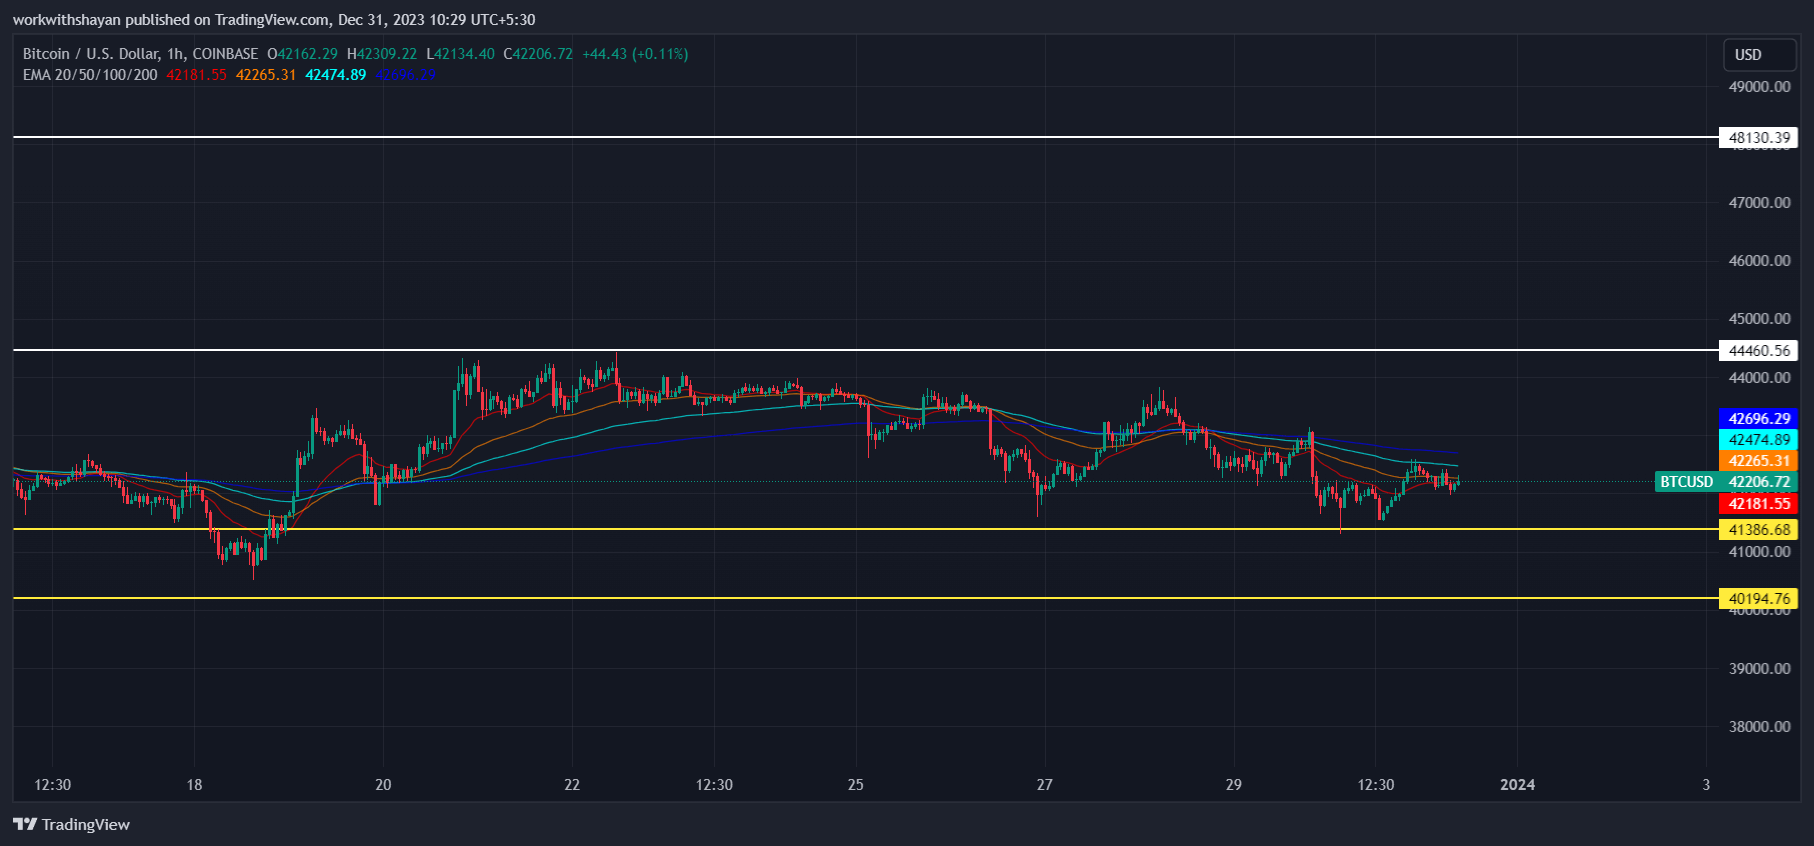Viewport: 1814px width, 846px height.
Task: Click the red EMA 20 label 42181.55
Action: tap(1759, 504)
